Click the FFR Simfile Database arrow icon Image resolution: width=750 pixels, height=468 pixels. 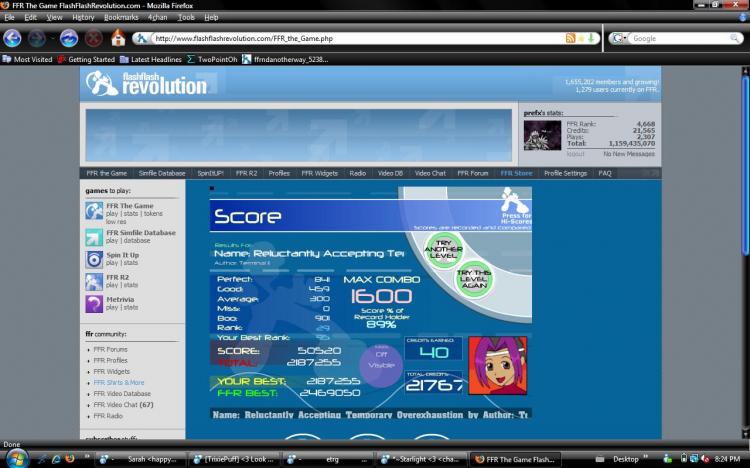(x=94, y=237)
